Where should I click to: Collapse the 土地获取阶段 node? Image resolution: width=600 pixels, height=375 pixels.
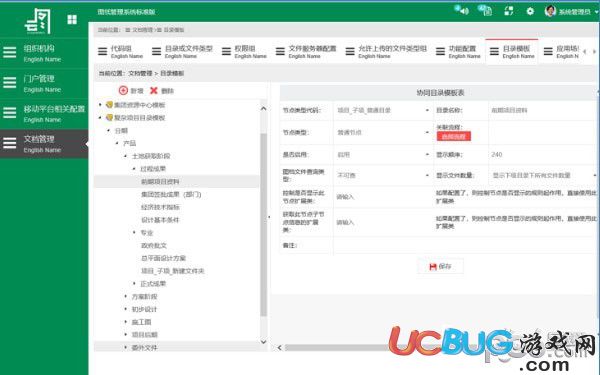coord(126,156)
